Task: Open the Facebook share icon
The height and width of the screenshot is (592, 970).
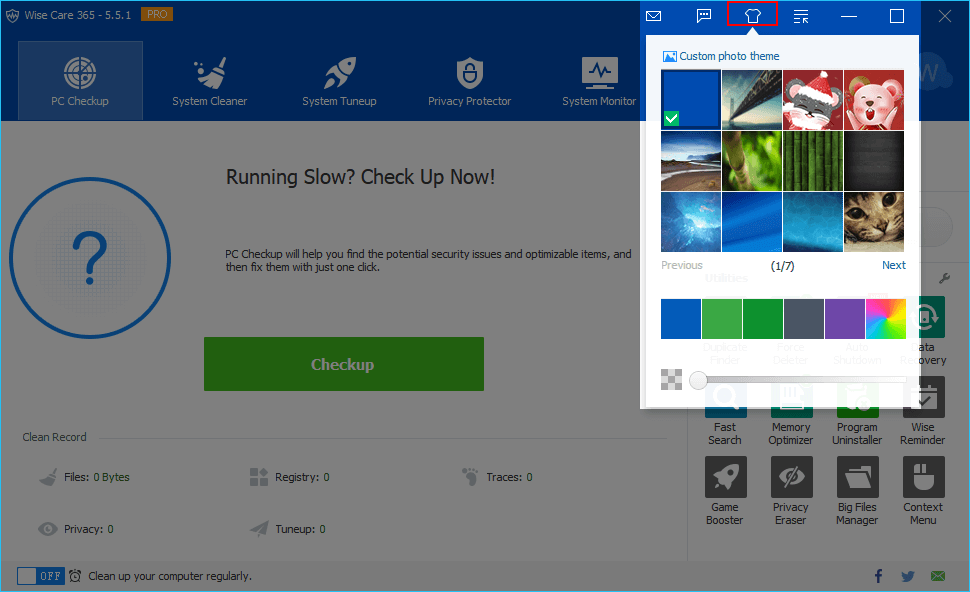Action: click(878, 576)
